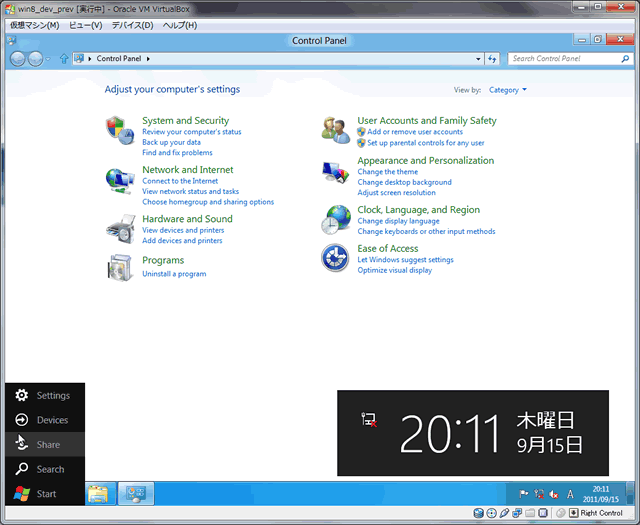Screen dimensions: 640x525
Task: Open File Explorer from the taskbar
Action: [x=98, y=494]
